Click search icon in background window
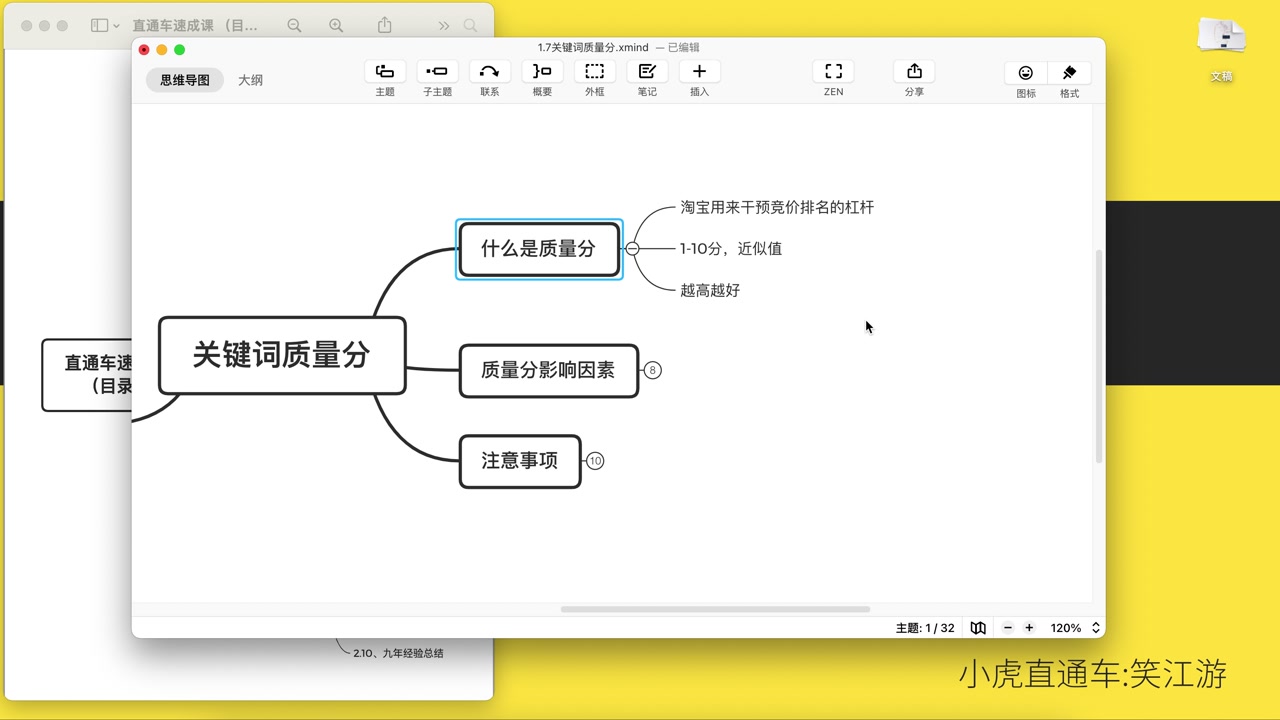Screen dimensions: 1280x720 pyautogui.click(x=470, y=25)
